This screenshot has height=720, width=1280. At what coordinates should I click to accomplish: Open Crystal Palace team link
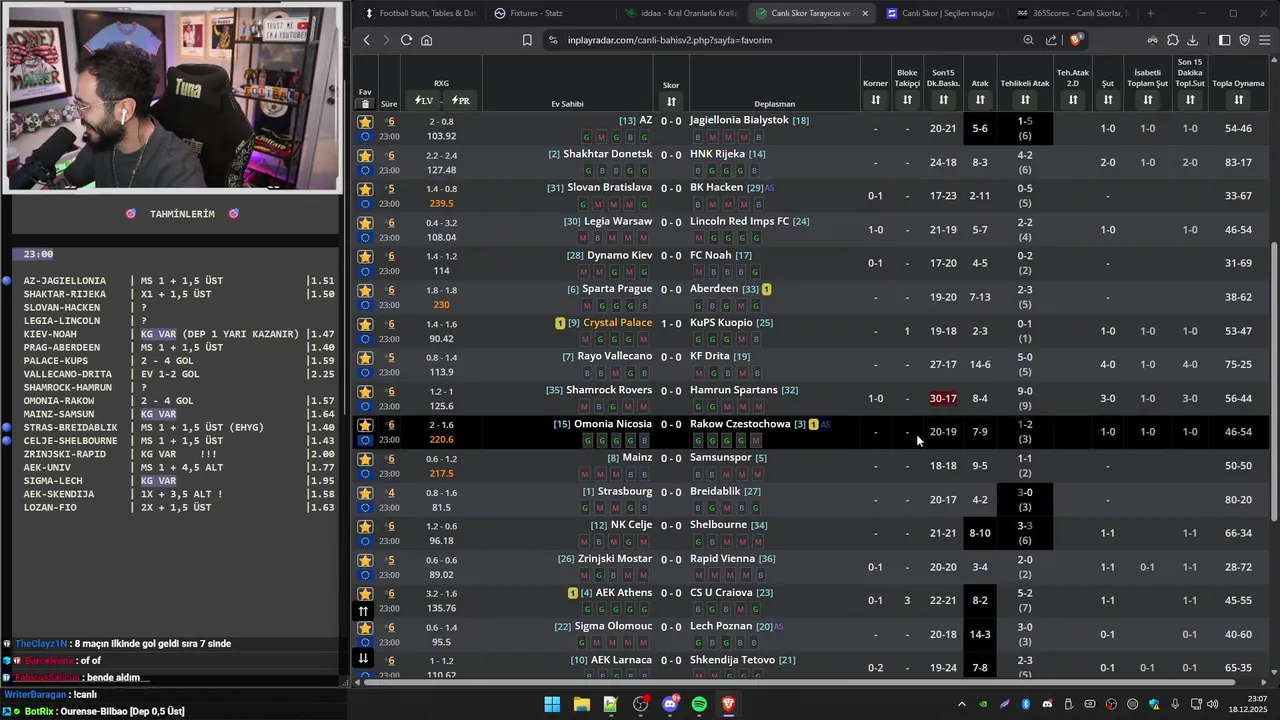click(617, 323)
